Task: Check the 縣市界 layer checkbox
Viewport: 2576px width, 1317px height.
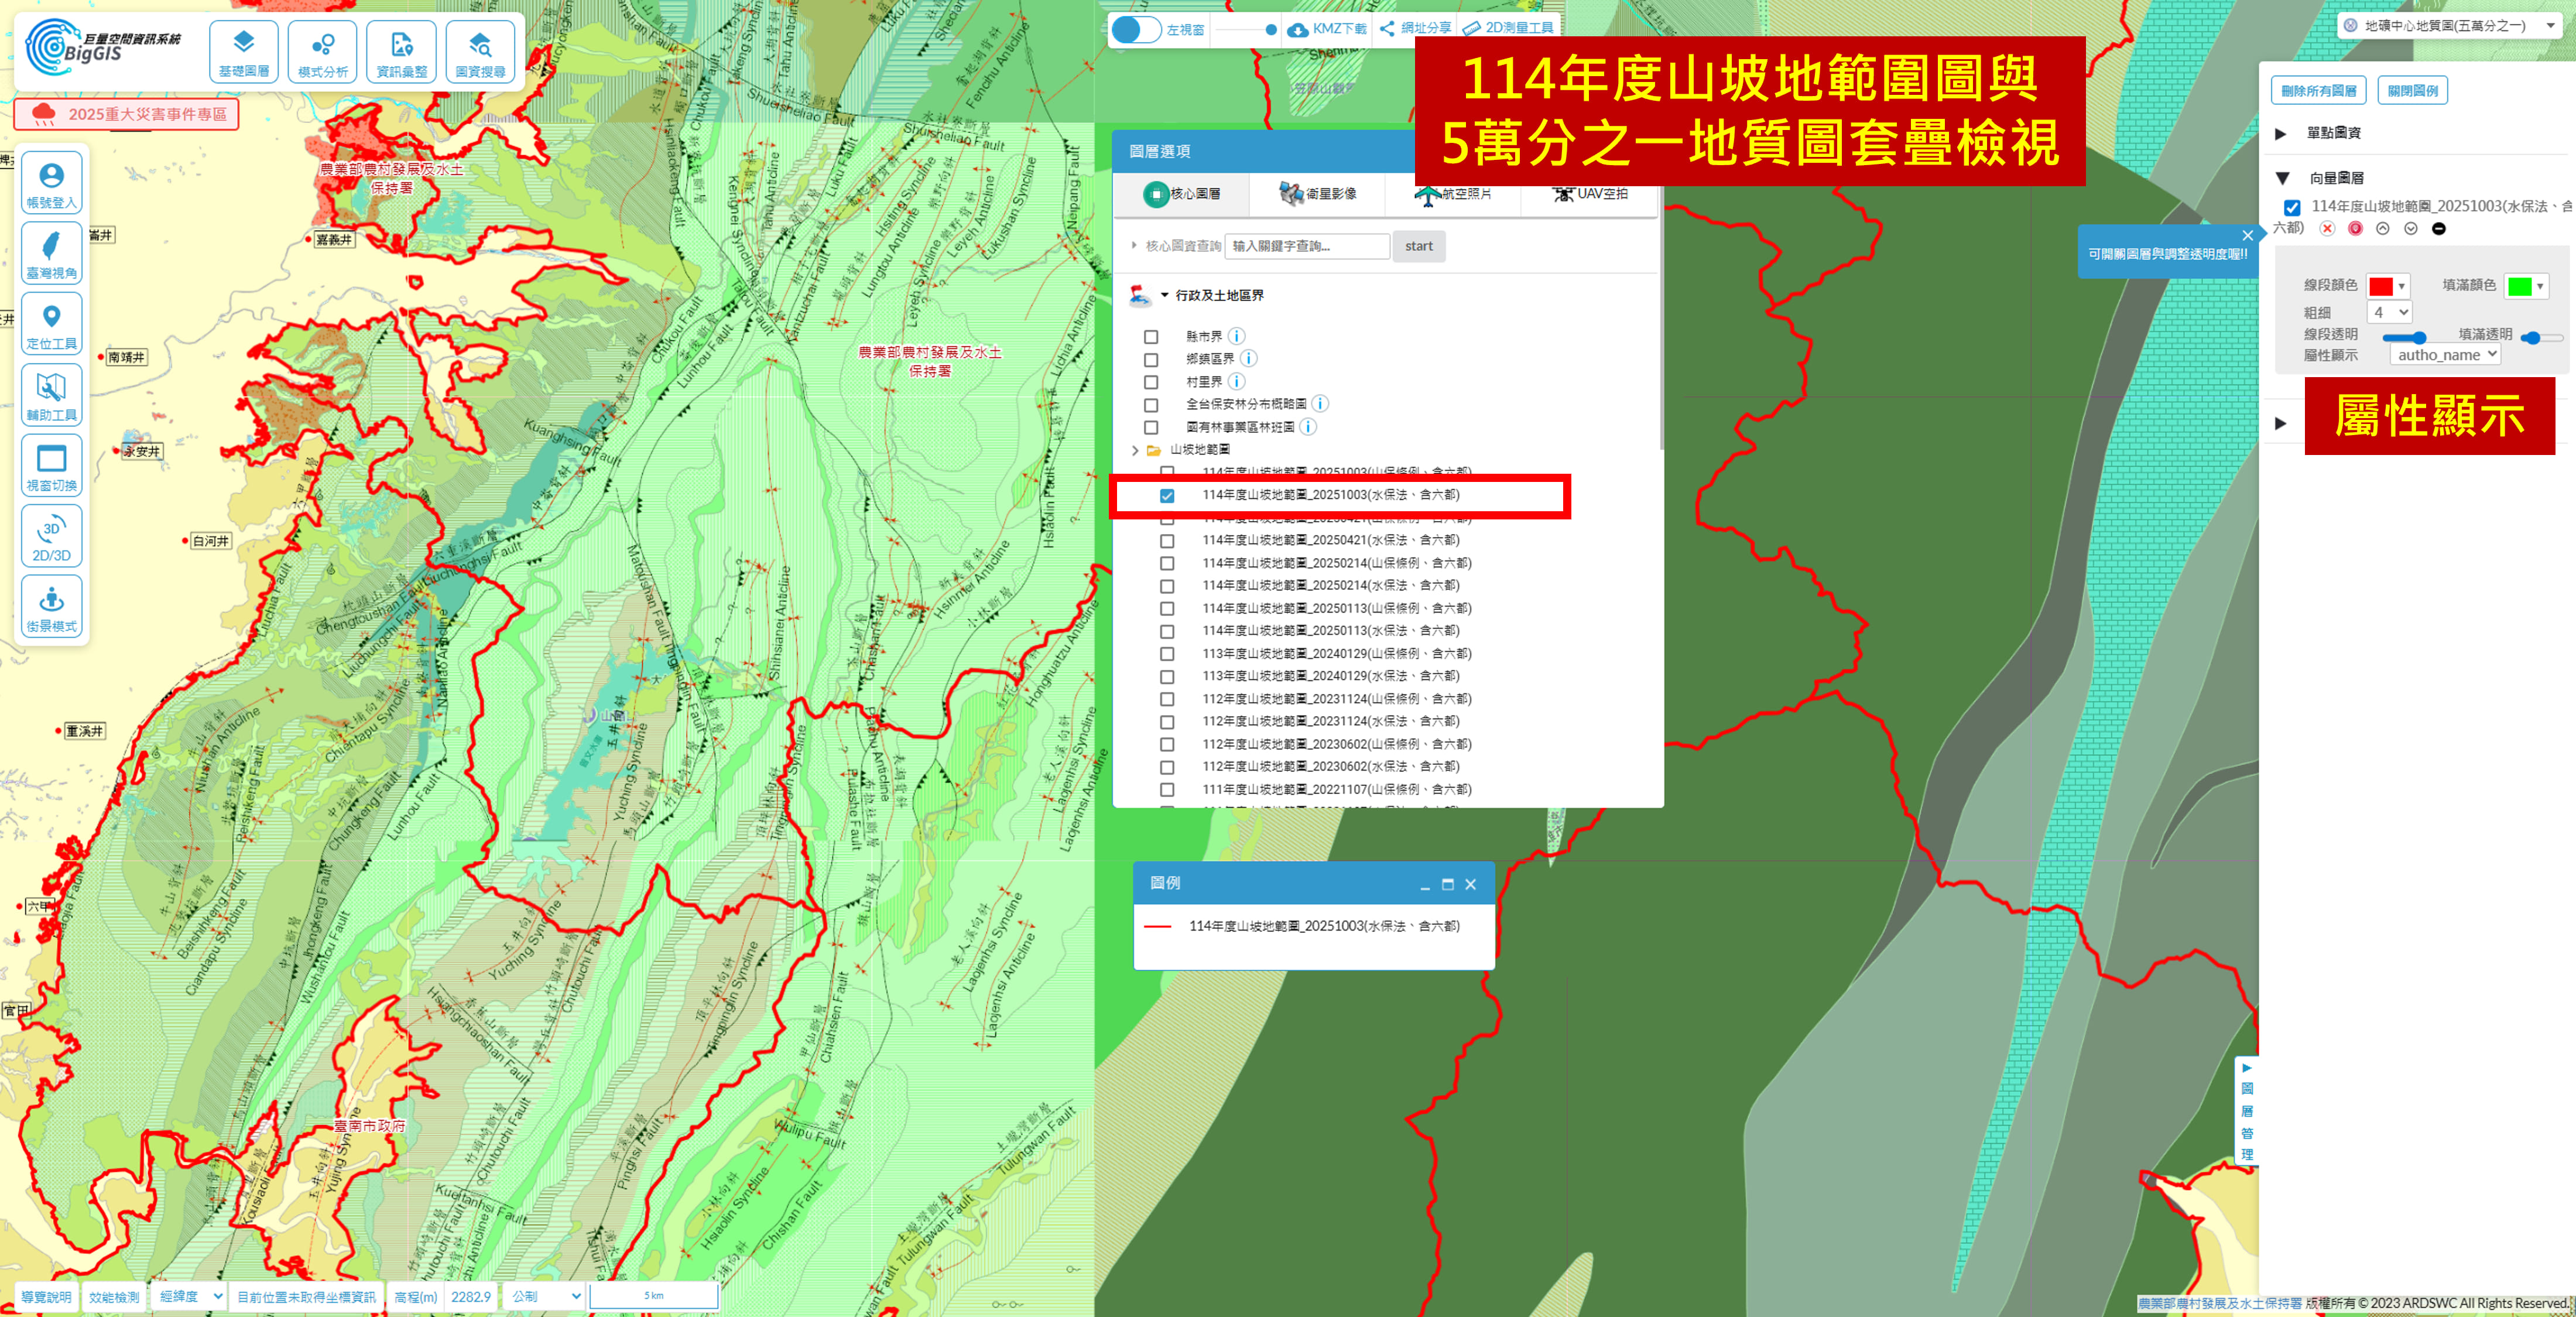Action: click(1151, 337)
